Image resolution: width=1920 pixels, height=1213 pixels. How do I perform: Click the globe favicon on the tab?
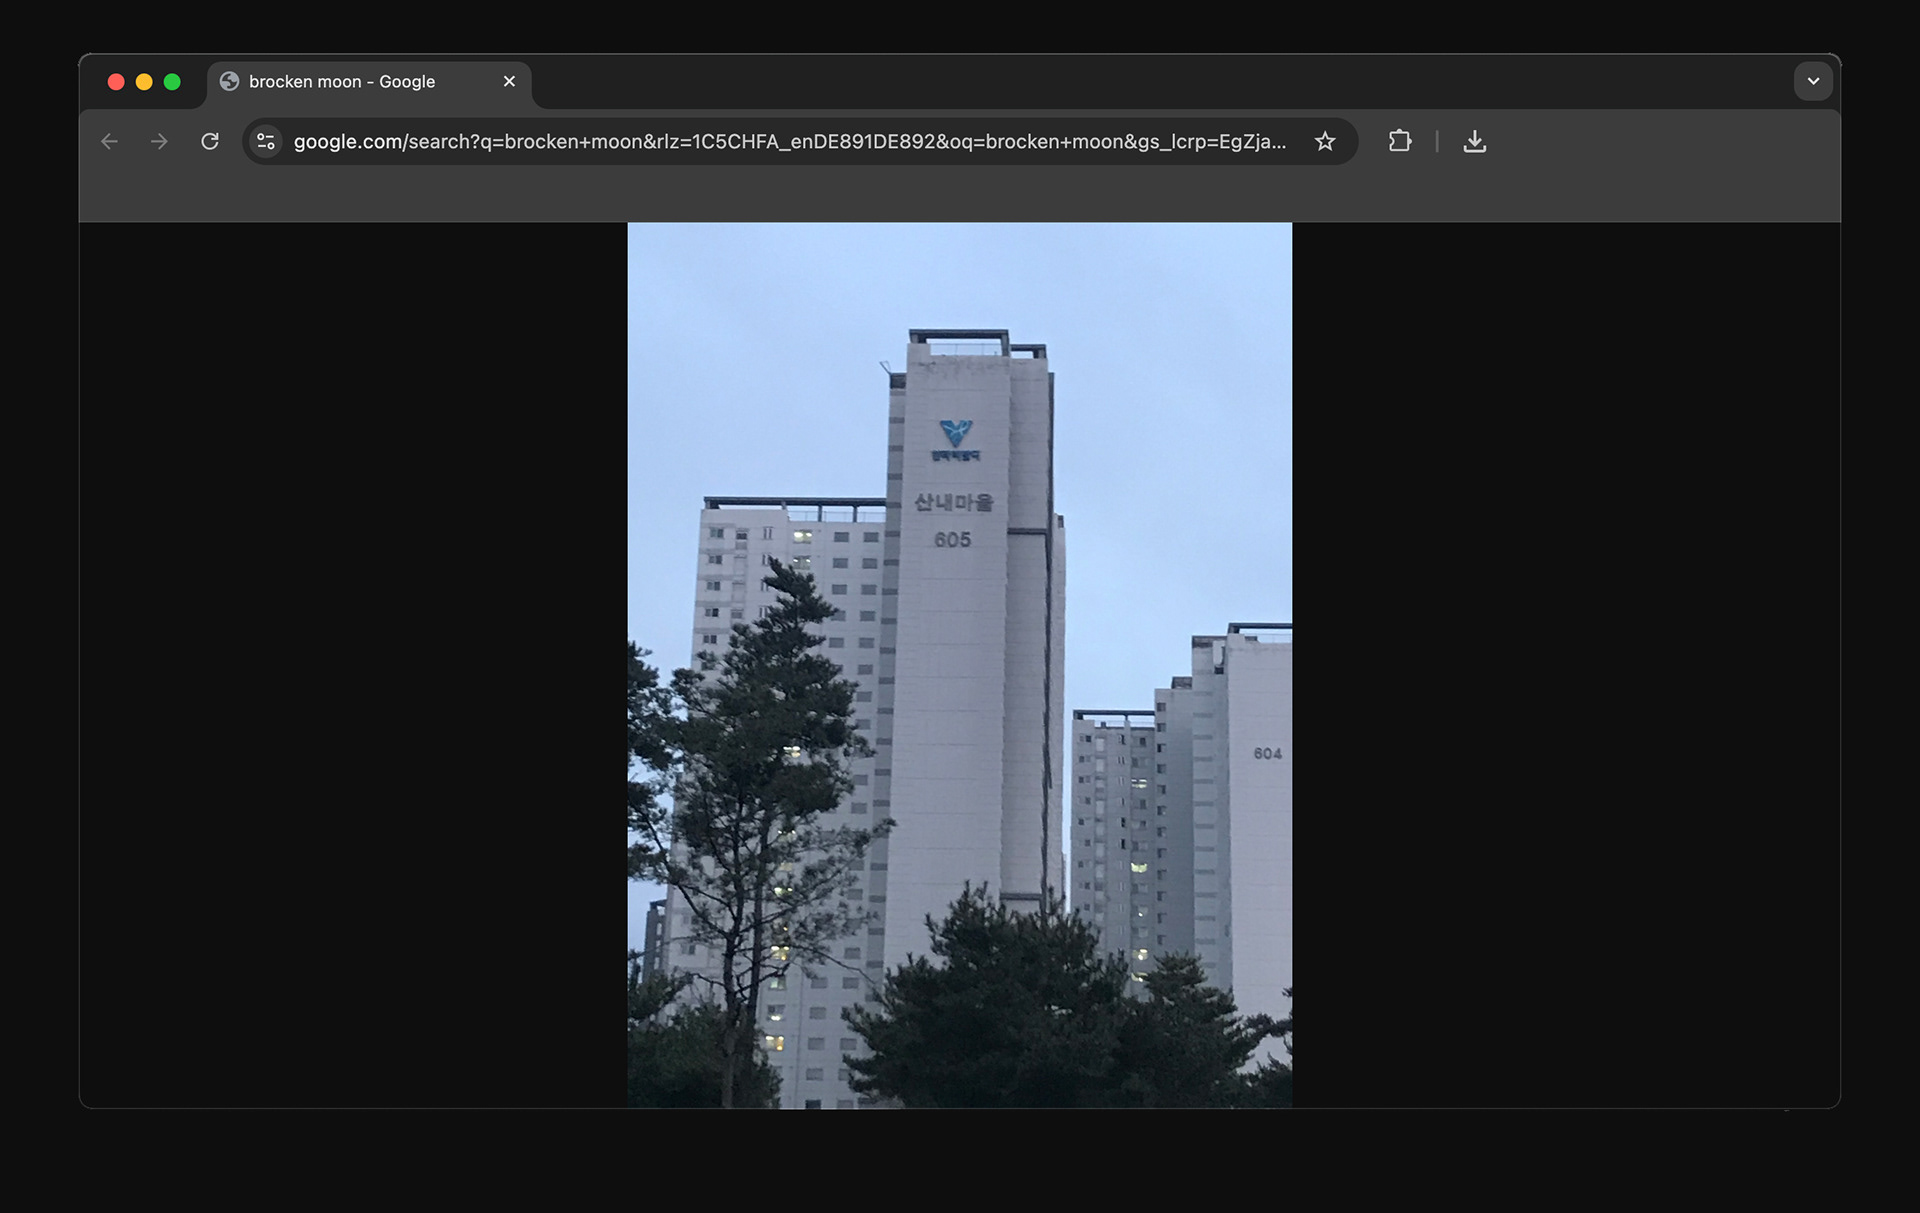coord(229,82)
